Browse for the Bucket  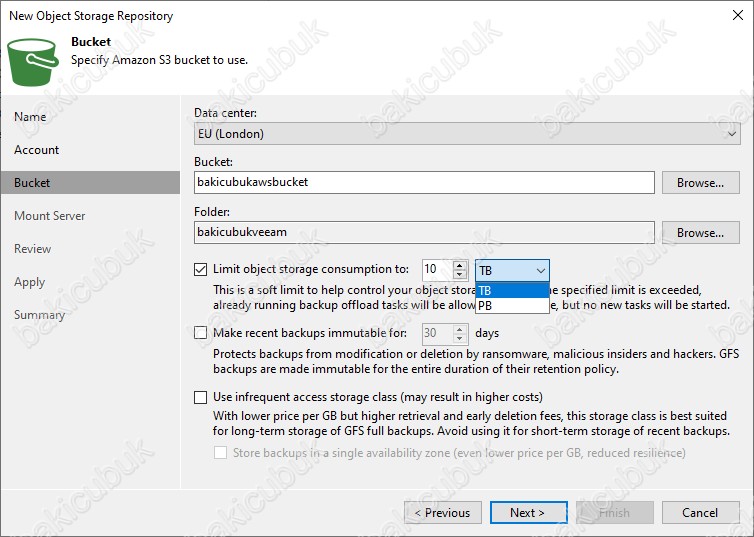click(701, 183)
